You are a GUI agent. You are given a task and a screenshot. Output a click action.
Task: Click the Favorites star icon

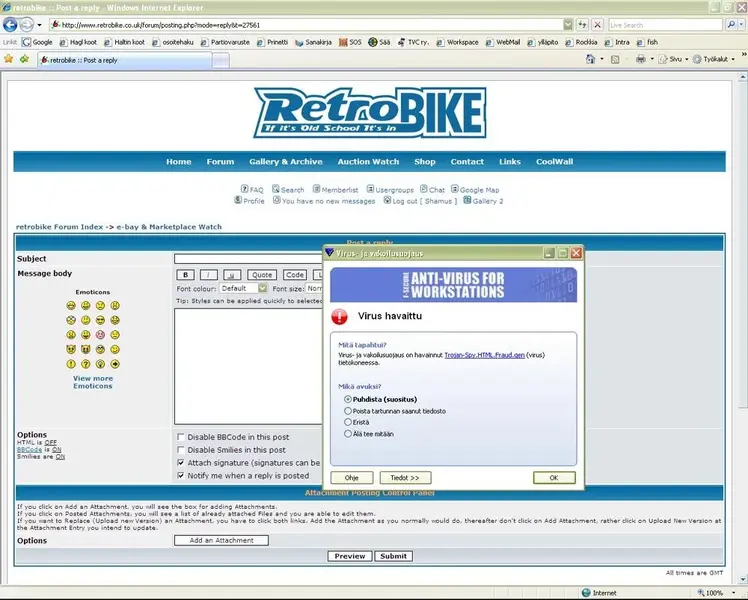click(x=9, y=59)
